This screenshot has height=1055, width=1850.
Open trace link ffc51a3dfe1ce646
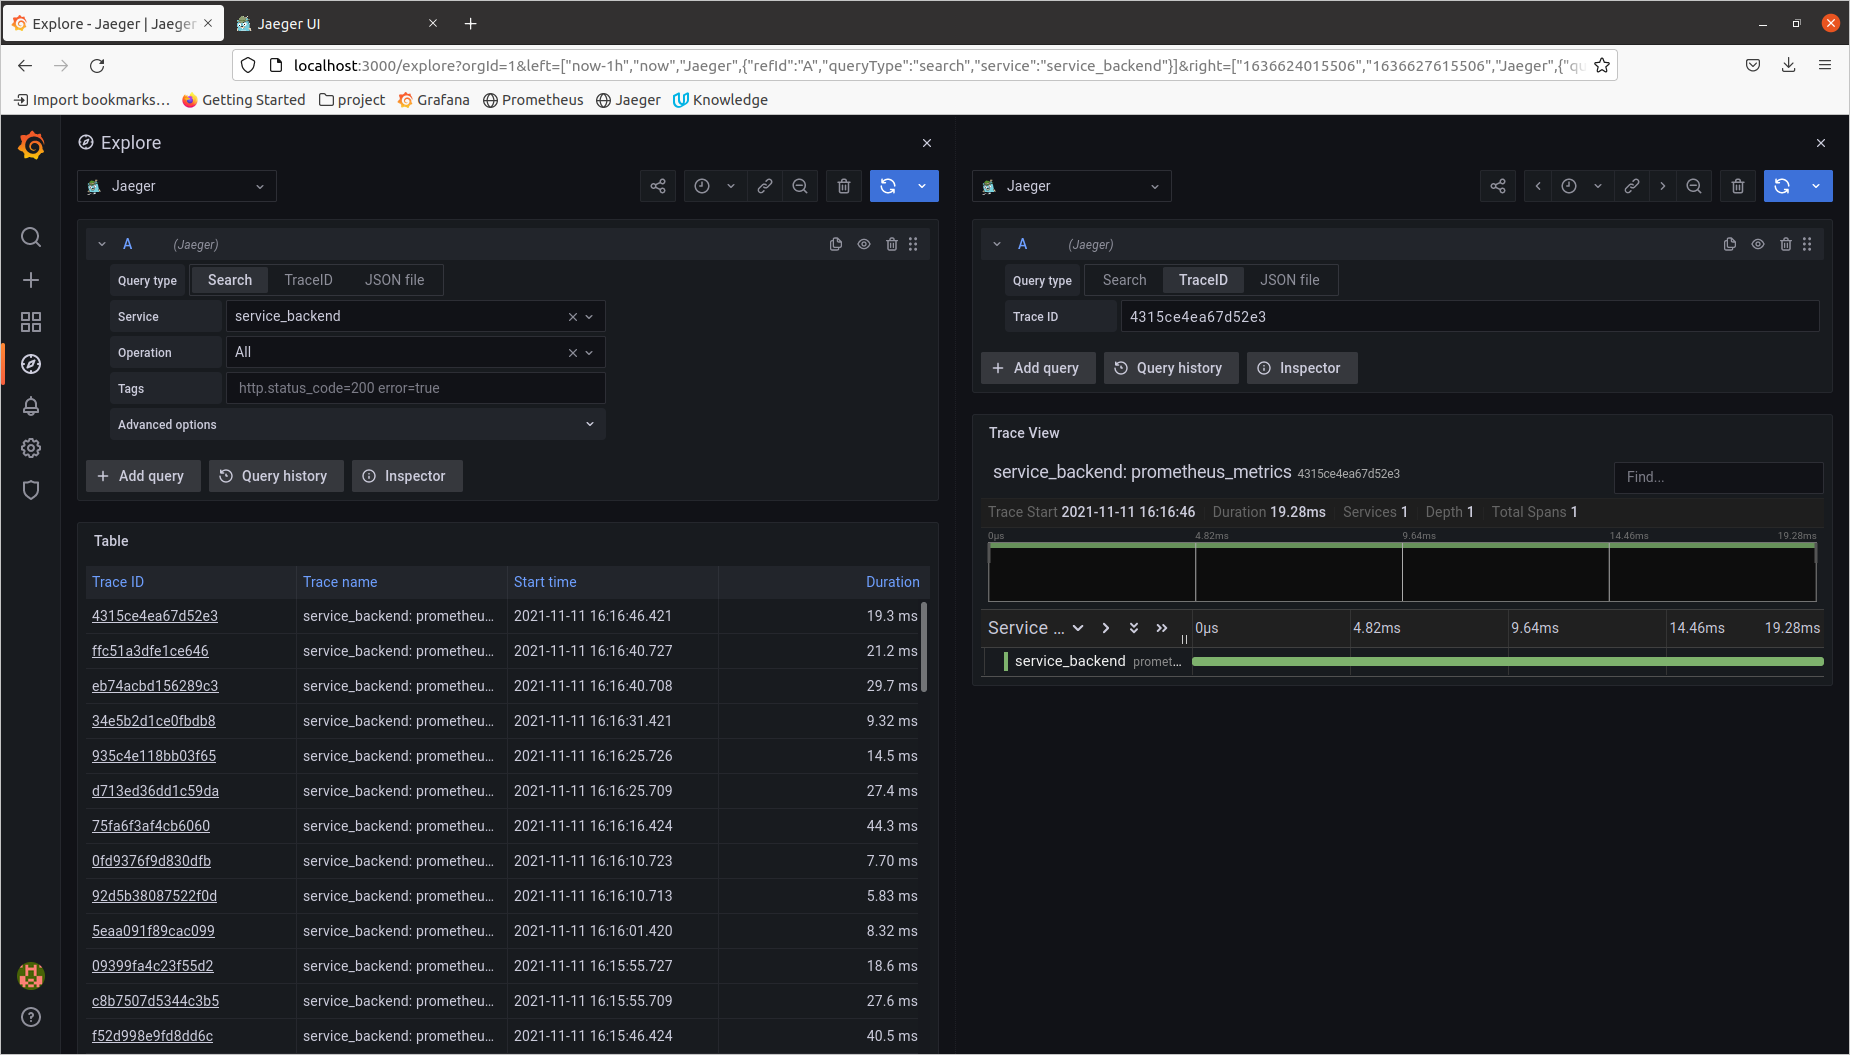[x=150, y=651]
